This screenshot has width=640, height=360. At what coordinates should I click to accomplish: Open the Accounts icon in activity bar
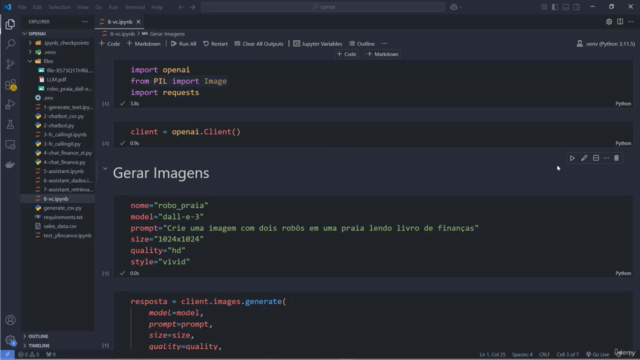[10, 320]
